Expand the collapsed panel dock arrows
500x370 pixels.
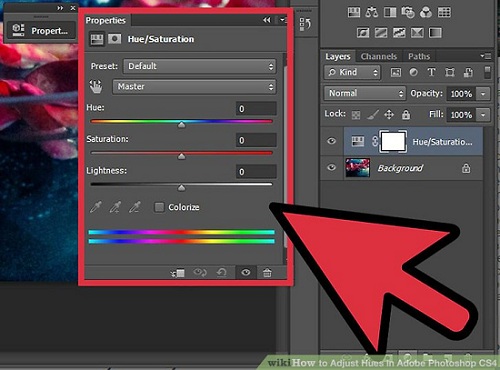click(60, 8)
